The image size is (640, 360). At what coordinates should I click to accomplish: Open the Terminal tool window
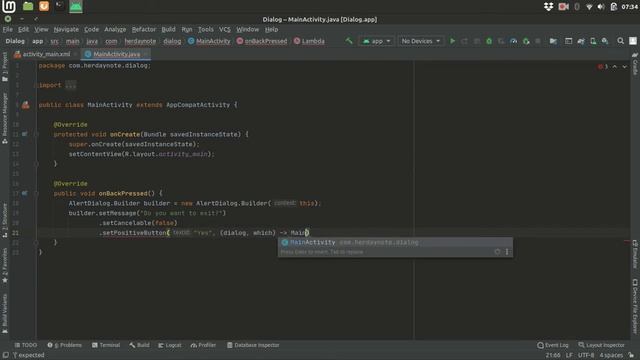pyautogui.click(x=106, y=345)
